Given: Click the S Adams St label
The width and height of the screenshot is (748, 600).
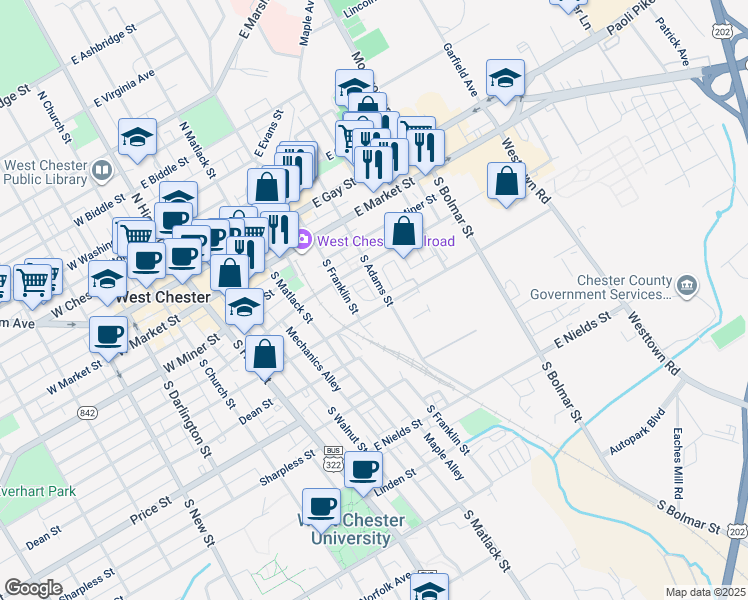Looking at the screenshot, I should [376, 280].
